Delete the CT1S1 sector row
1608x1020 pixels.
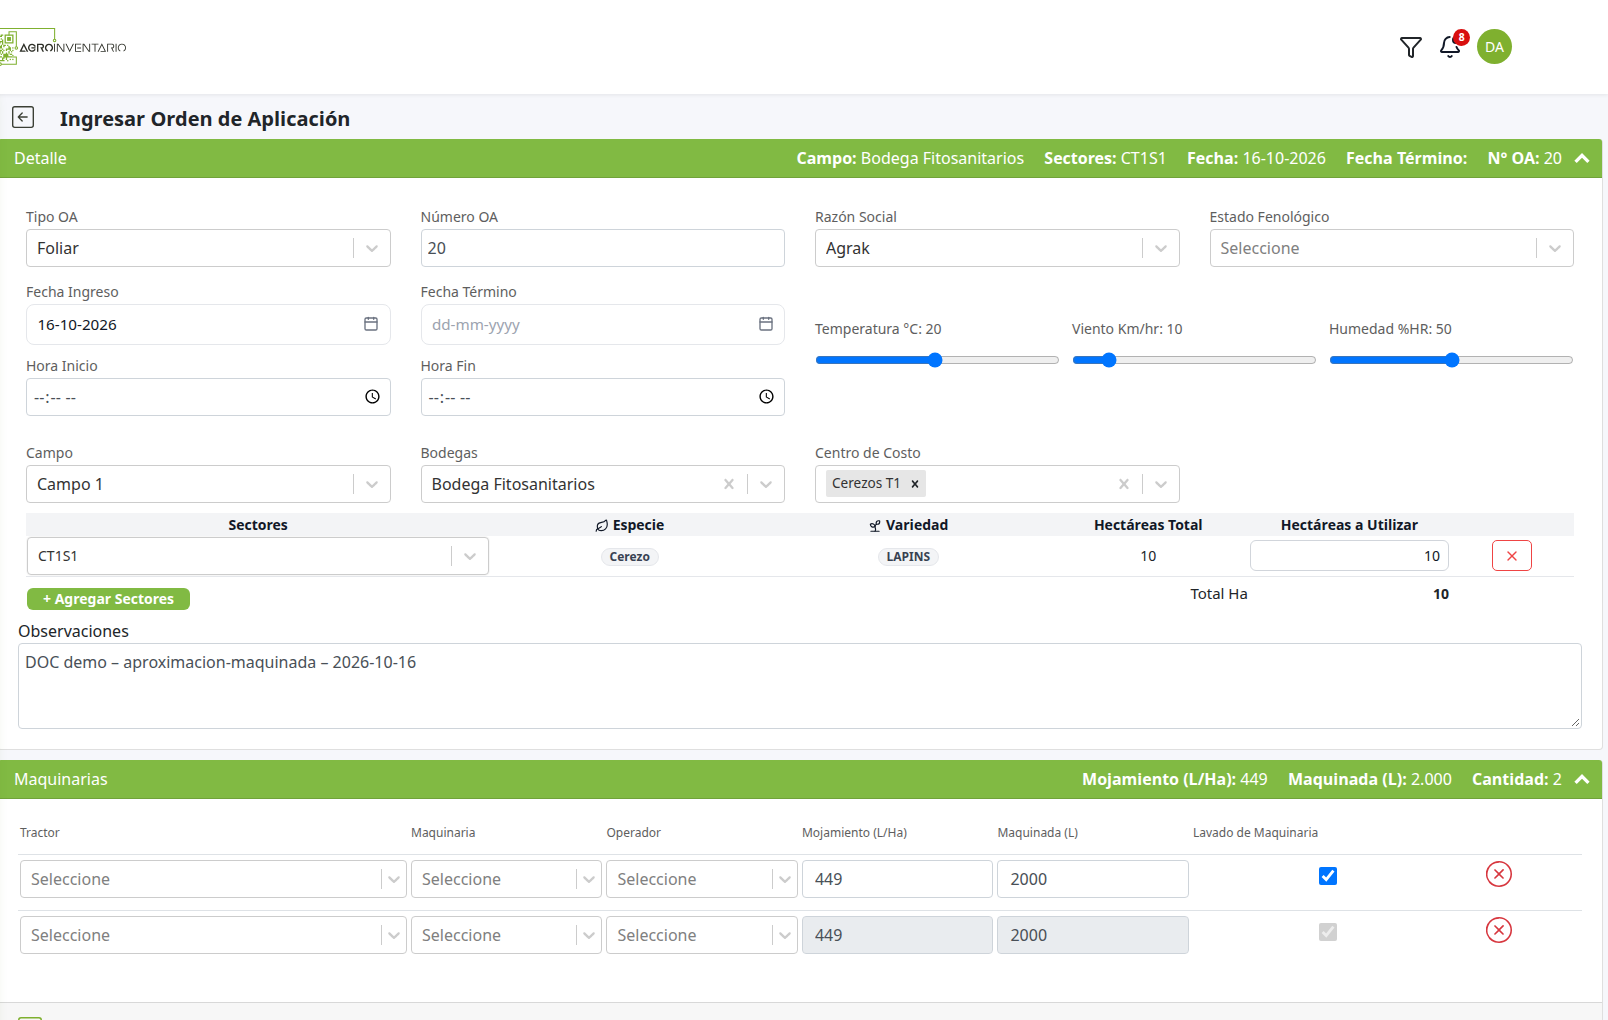(x=1512, y=556)
